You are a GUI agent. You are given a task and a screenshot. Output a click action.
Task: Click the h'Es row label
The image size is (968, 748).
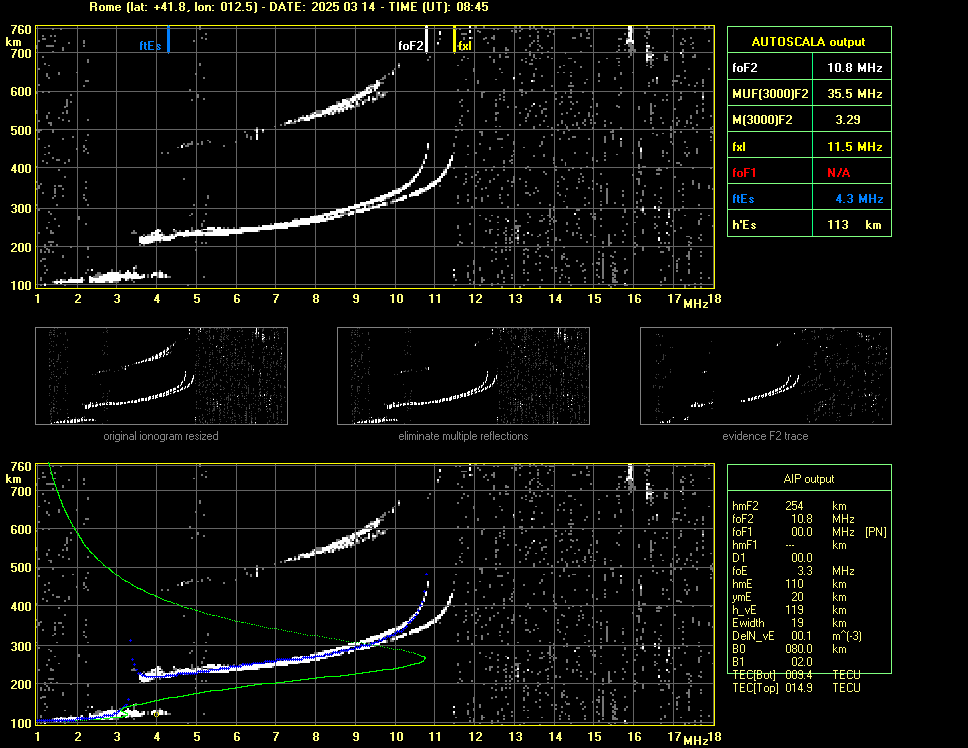point(744,225)
